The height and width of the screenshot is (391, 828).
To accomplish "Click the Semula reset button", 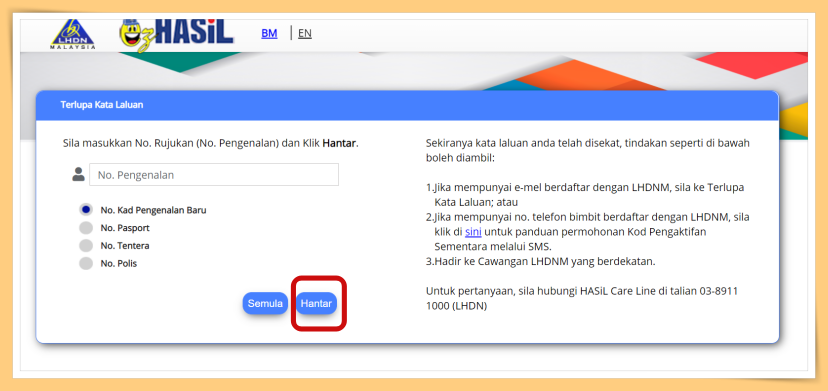I will 265,304.
